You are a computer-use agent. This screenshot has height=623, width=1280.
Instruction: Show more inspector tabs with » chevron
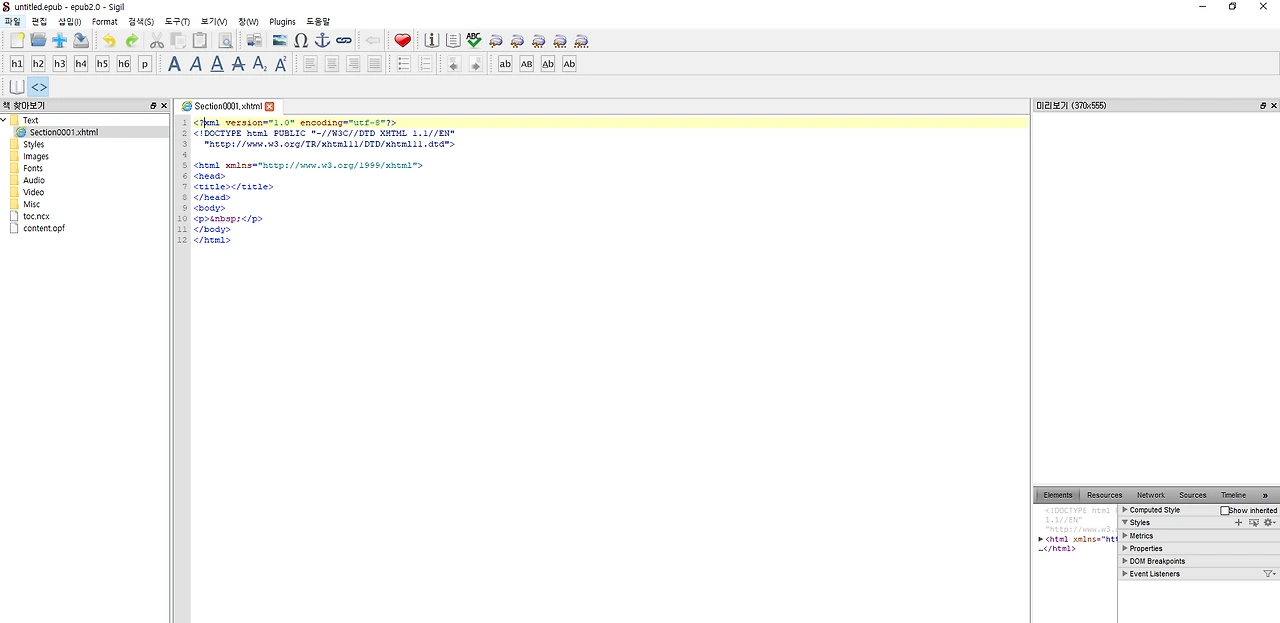(1265, 495)
